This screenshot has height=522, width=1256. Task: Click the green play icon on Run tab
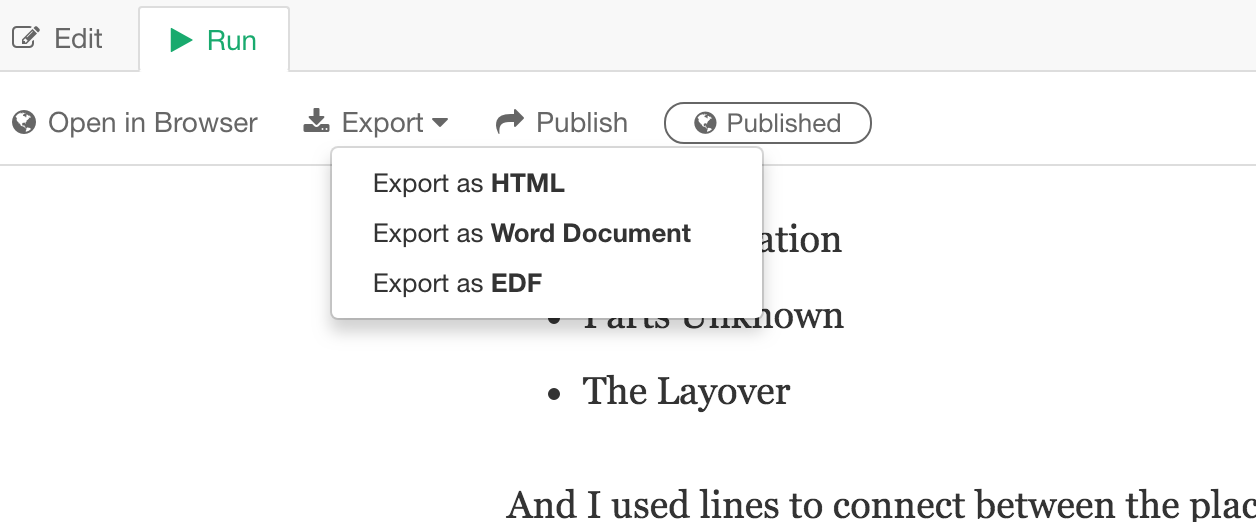[x=181, y=40]
